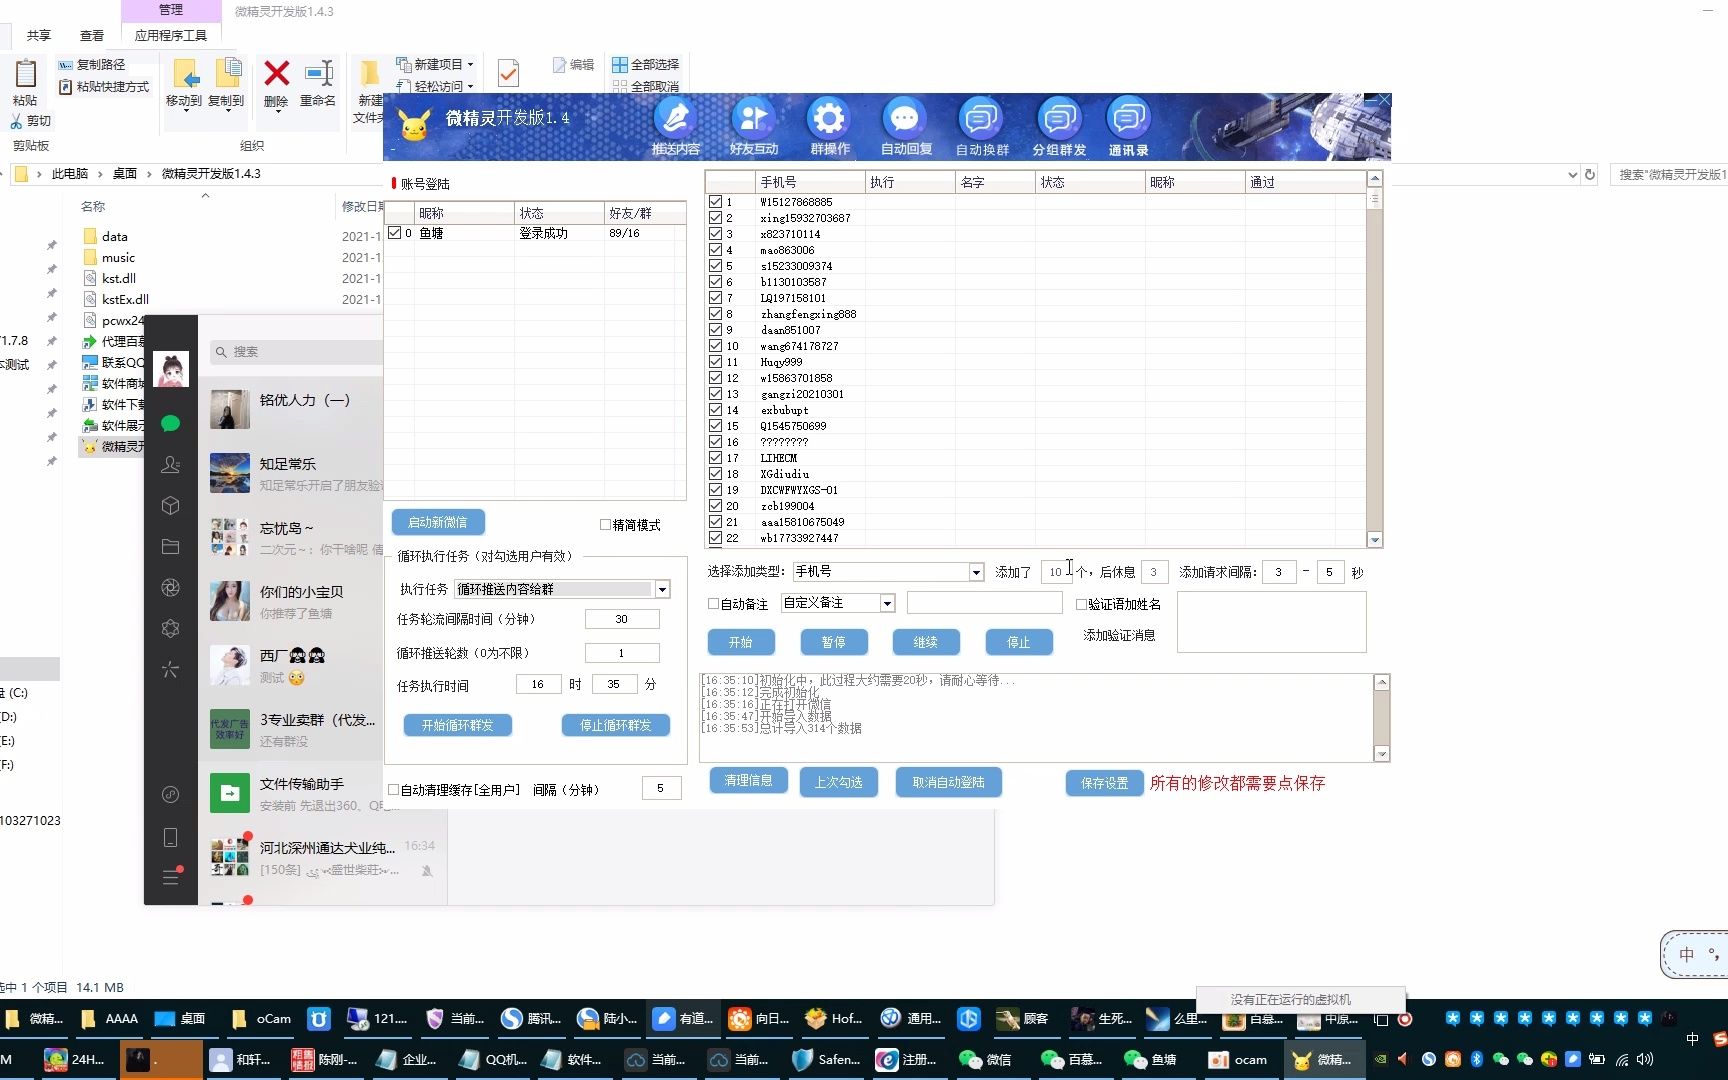Switch to 查看 ribbon tab
Viewport: 1728px width, 1080px height.
click(x=92, y=35)
